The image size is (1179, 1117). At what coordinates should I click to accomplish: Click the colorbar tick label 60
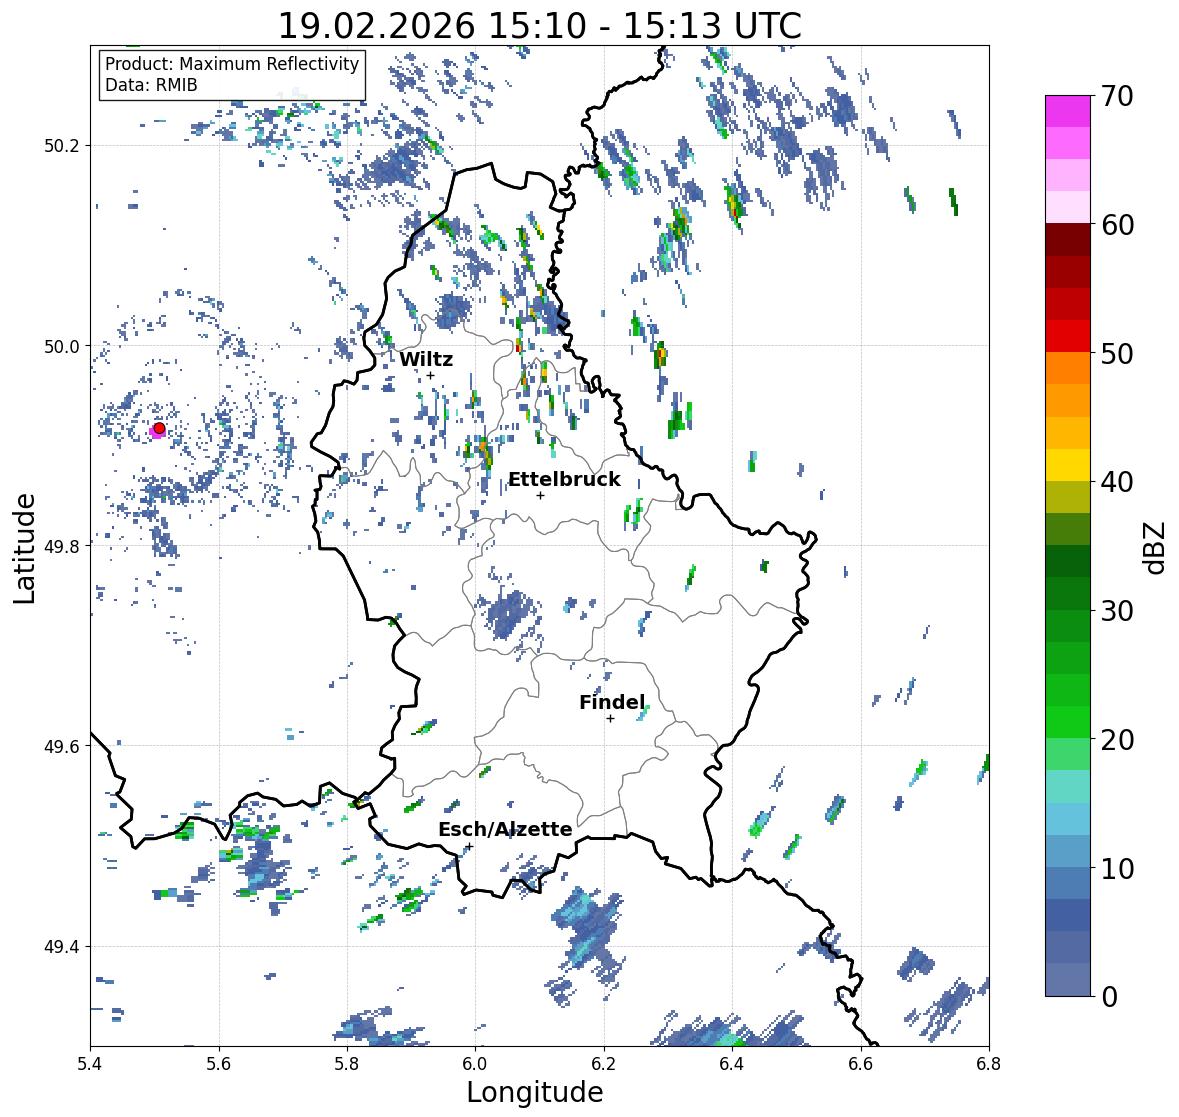click(x=1117, y=225)
